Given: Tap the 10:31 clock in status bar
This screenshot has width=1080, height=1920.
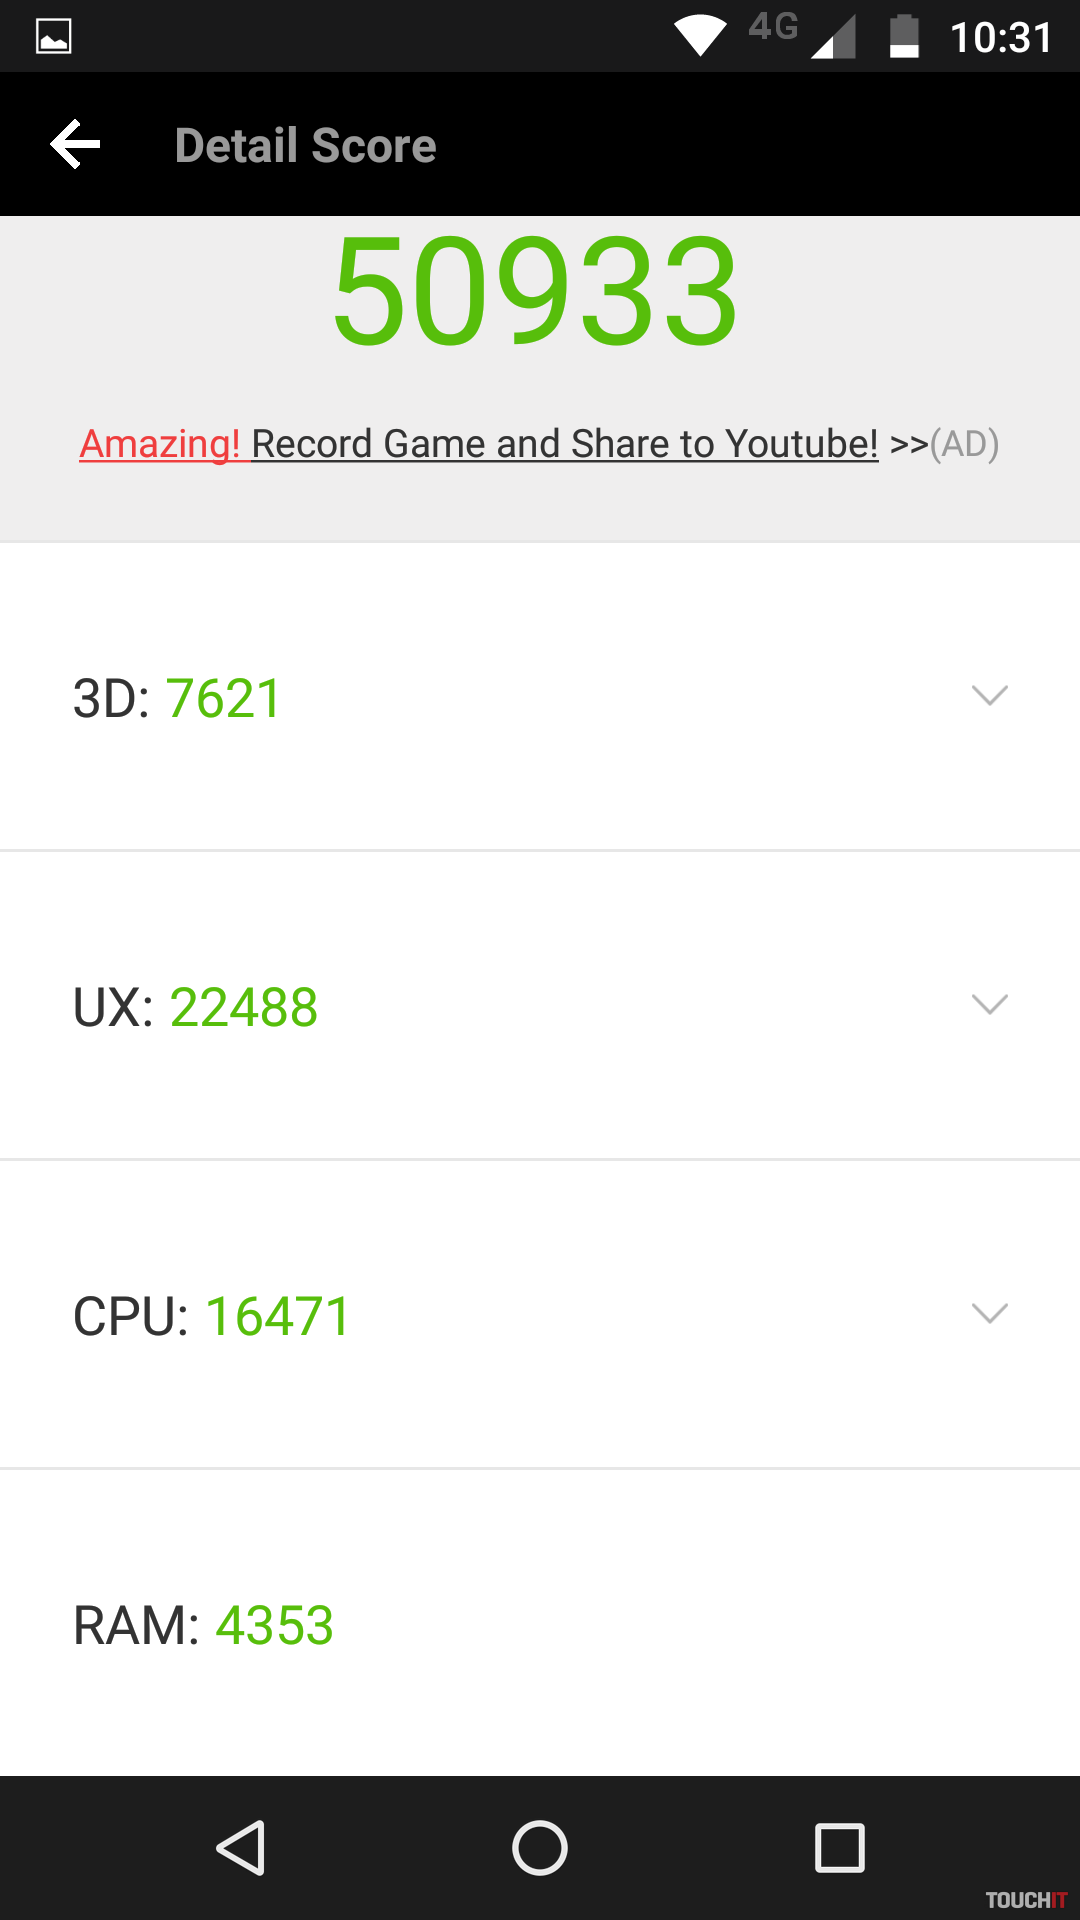Looking at the screenshot, I should [x=1001, y=39].
